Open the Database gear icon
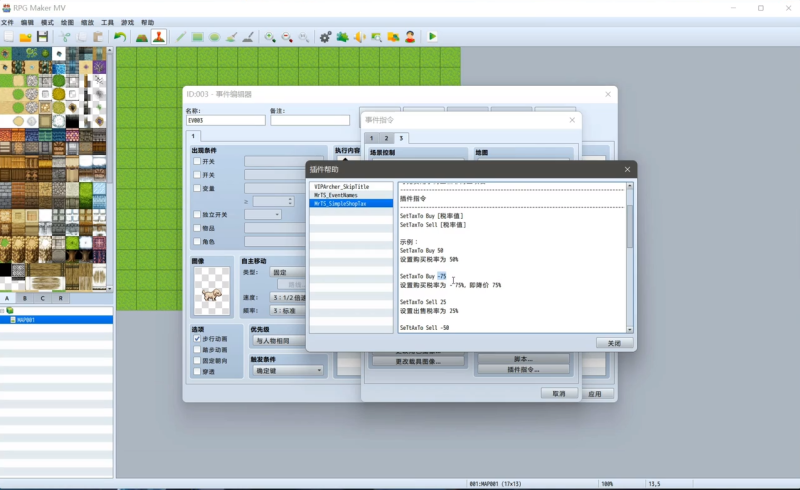The height and width of the screenshot is (490, 800). click(326, 37)
